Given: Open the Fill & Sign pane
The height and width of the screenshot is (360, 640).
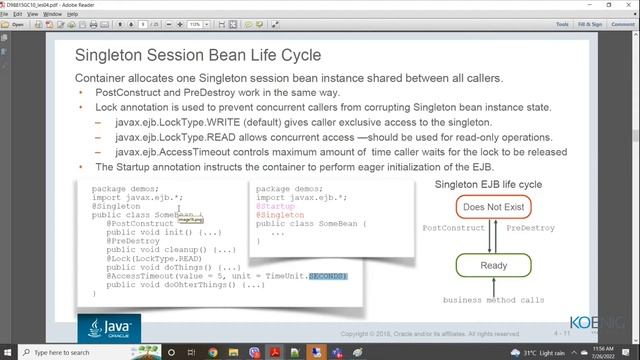Looking at the screenshot, I should (590, 25).
